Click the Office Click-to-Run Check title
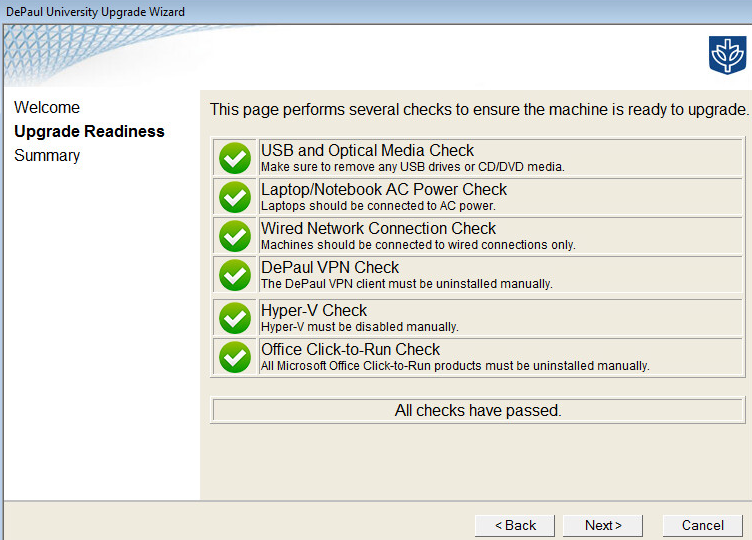 (x=350, y=350)
